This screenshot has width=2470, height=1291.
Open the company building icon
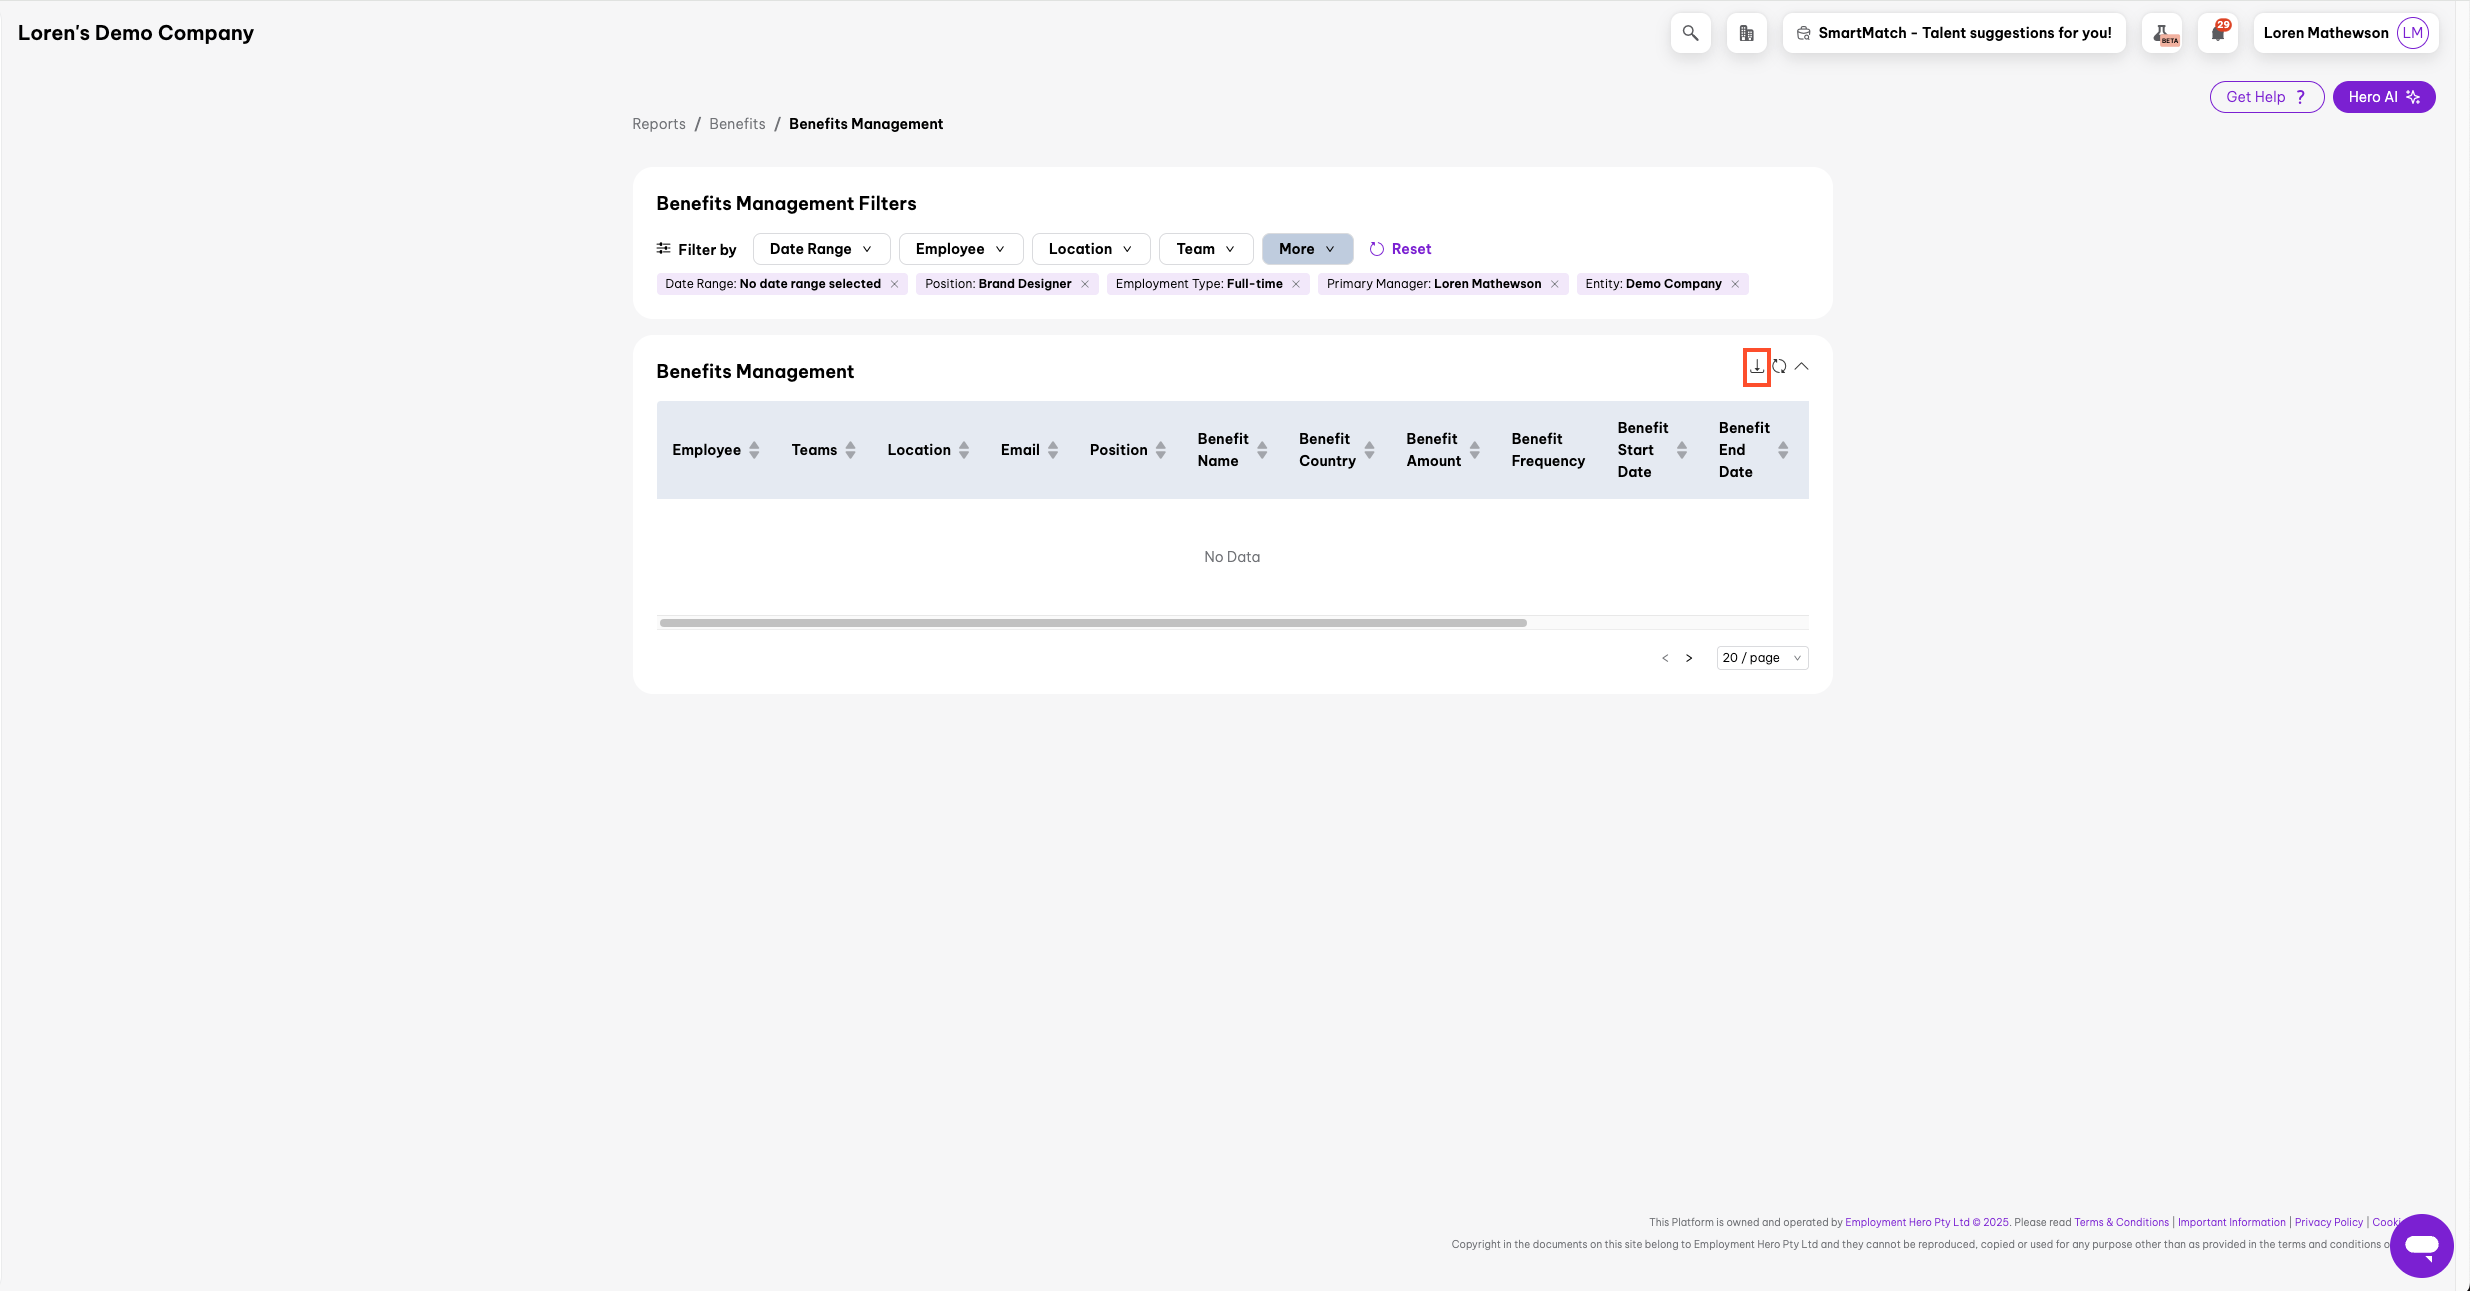pyautogui.click(x=1746, y=33)
